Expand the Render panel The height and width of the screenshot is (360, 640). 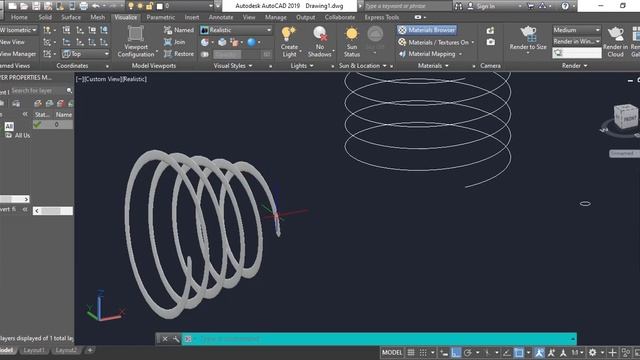pyautogui.click(x=574, y=66)
